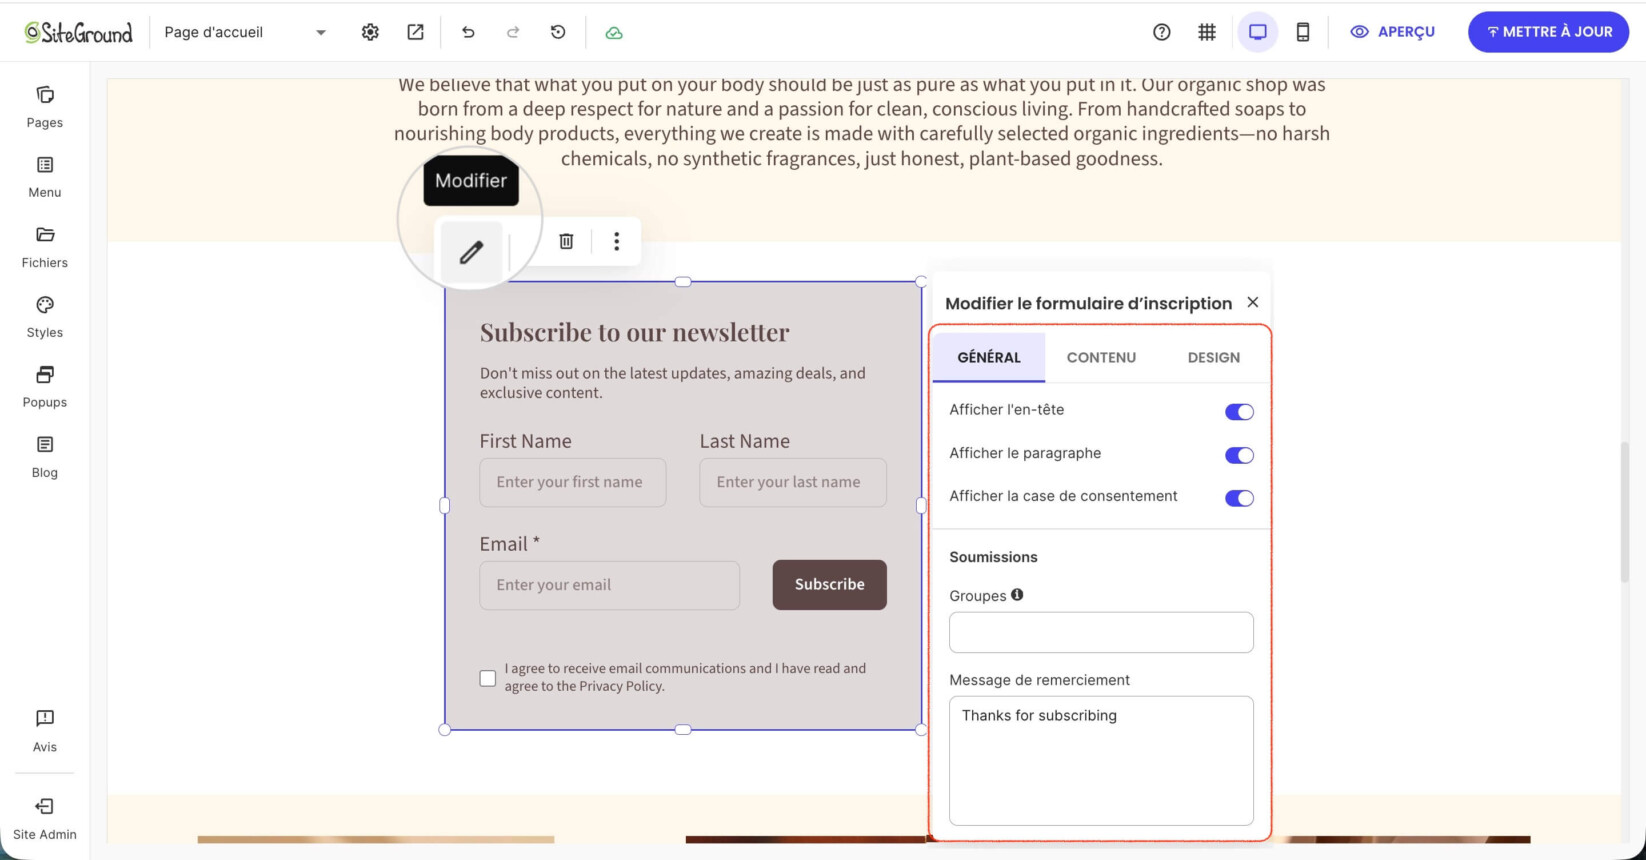
Task: Click the Last Name input field
Action: click(793, 482)
